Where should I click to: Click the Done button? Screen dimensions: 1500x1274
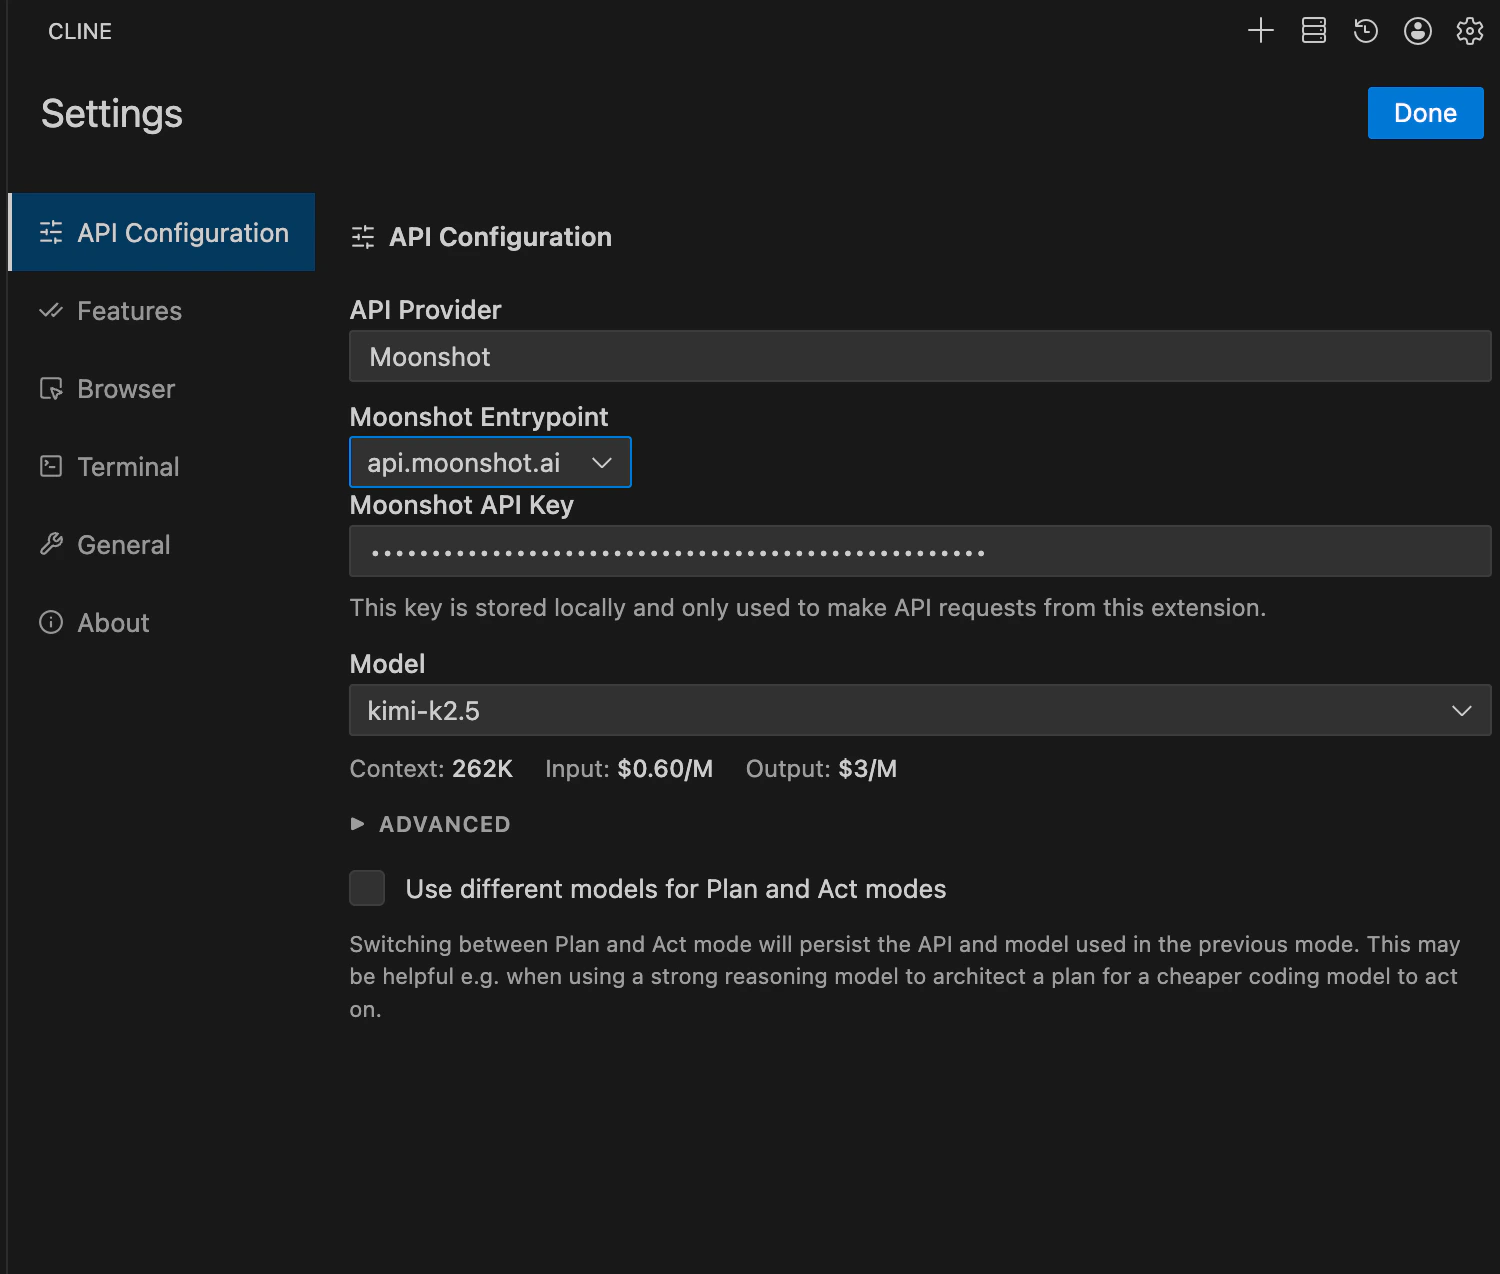point(1424,113)
